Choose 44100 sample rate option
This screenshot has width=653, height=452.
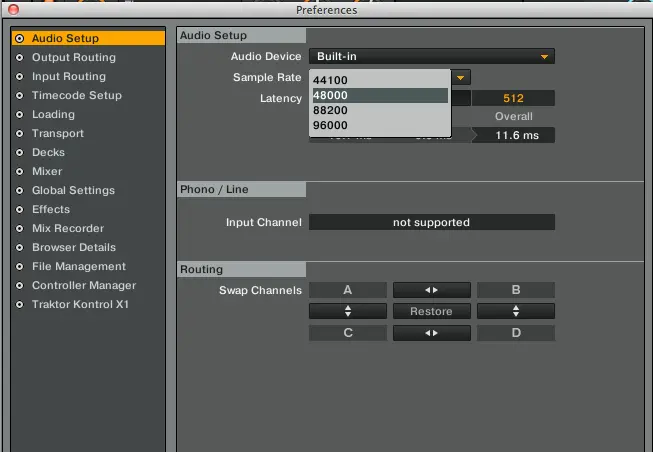pyautogui.click(x=379, y=79)
